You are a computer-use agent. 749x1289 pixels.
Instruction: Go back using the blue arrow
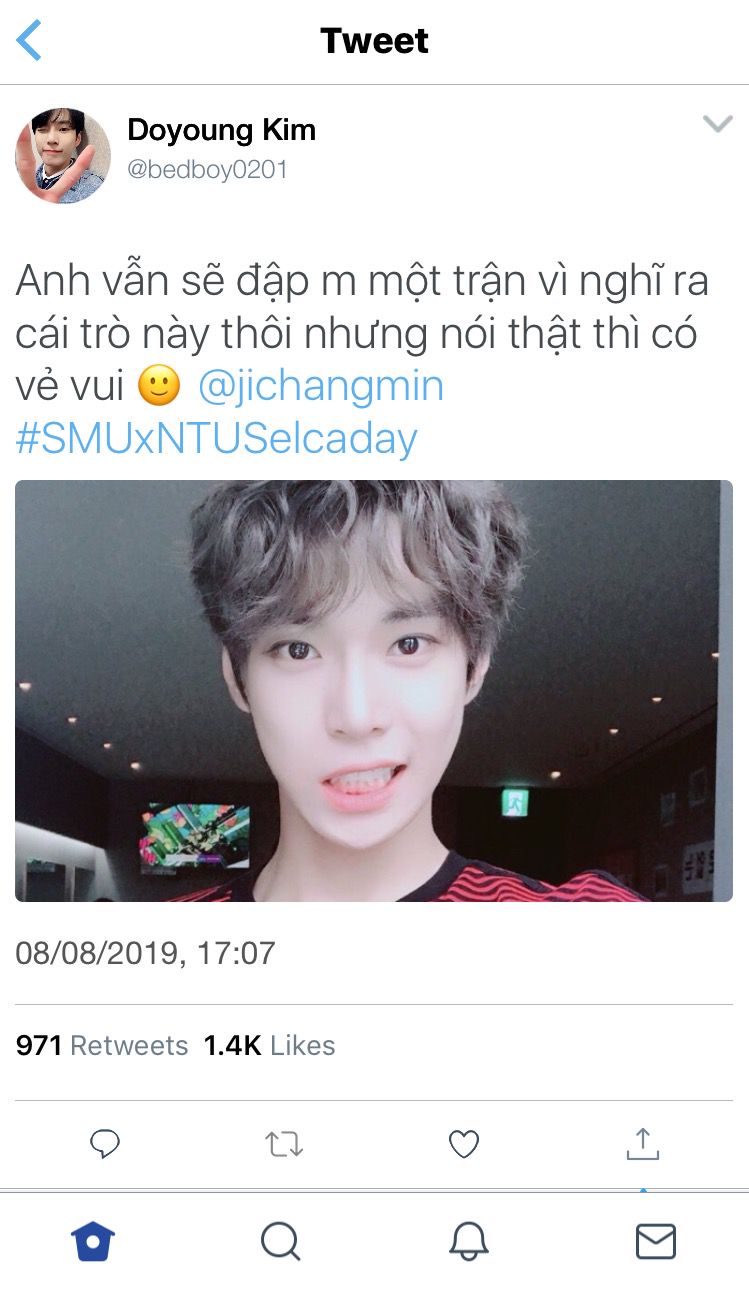click(x=29, y=40)
